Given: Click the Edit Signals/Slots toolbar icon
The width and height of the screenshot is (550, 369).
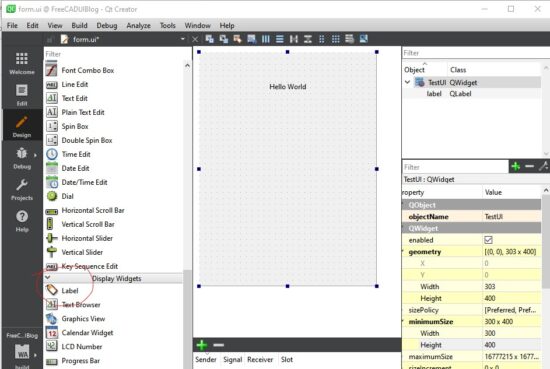Looking at the screenshot, I should click(x=223, y=39).
